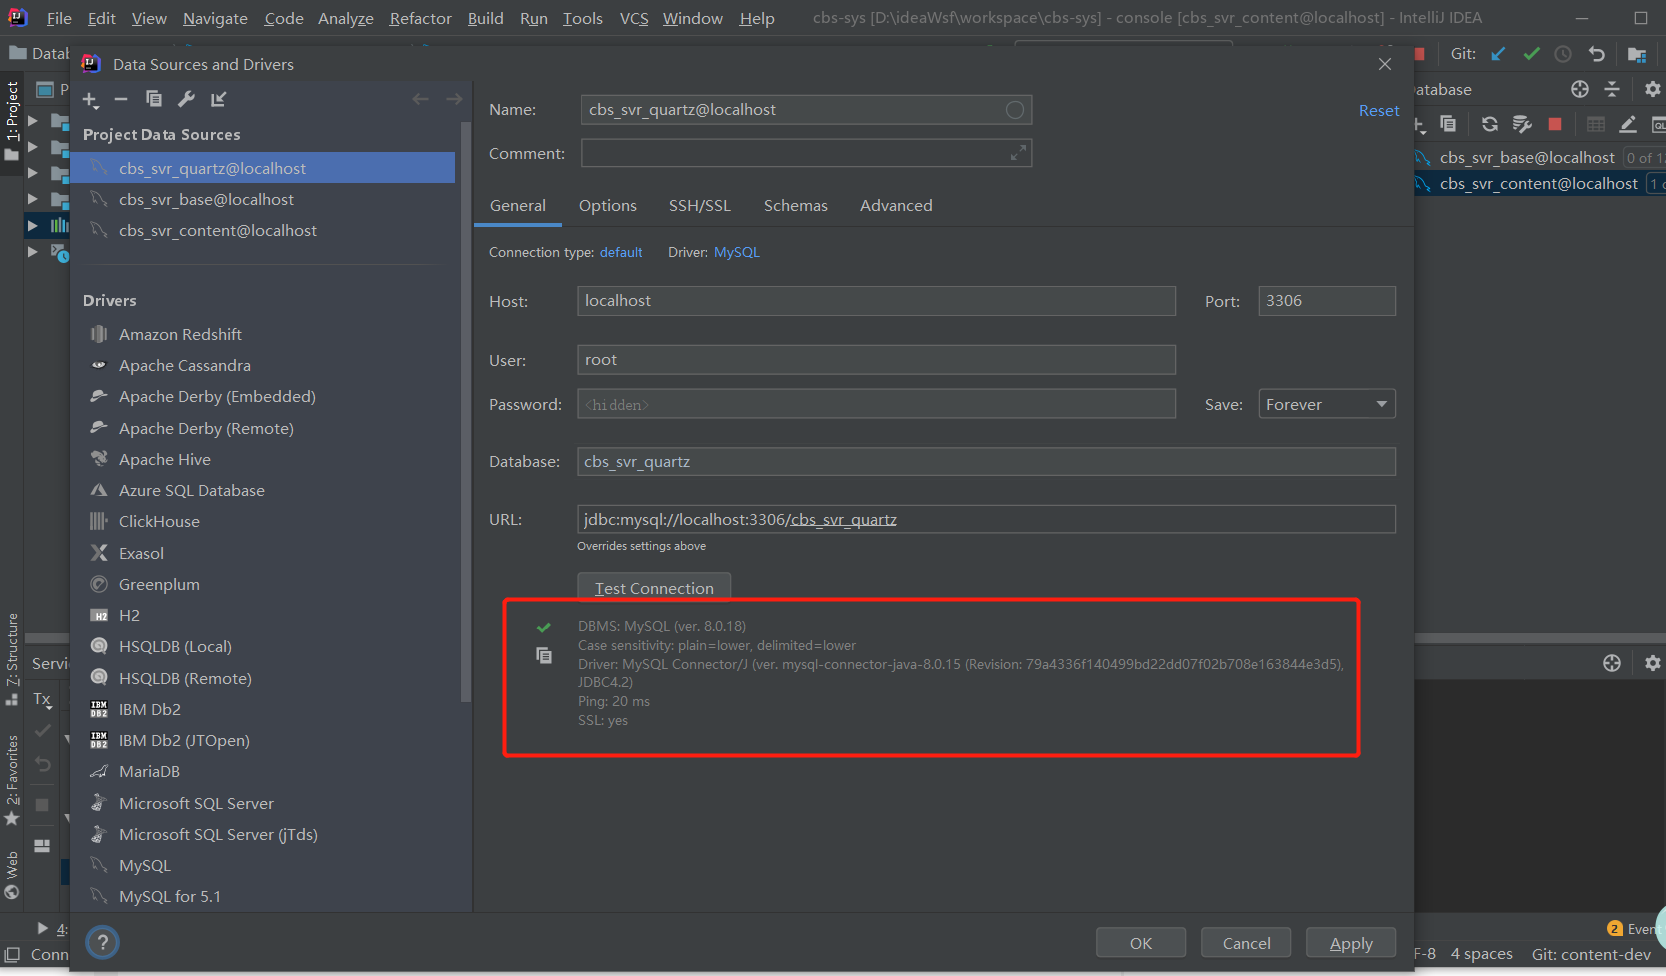Duplicate the selected data source icon
The image size is (1666, 976).
154,98
